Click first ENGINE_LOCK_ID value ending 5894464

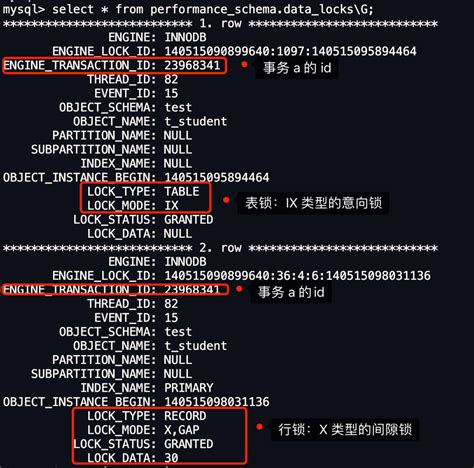tap(290, 51)
